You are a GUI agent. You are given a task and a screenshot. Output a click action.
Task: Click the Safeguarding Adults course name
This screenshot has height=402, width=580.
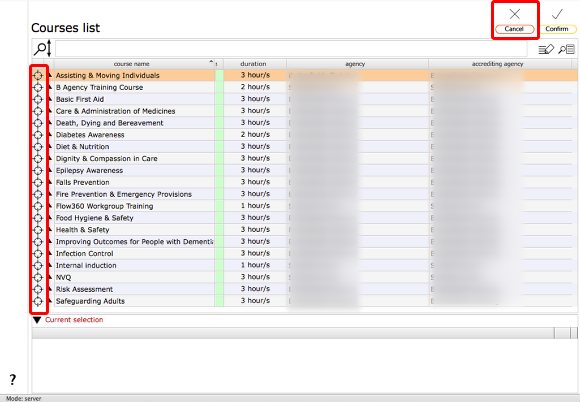90,301
